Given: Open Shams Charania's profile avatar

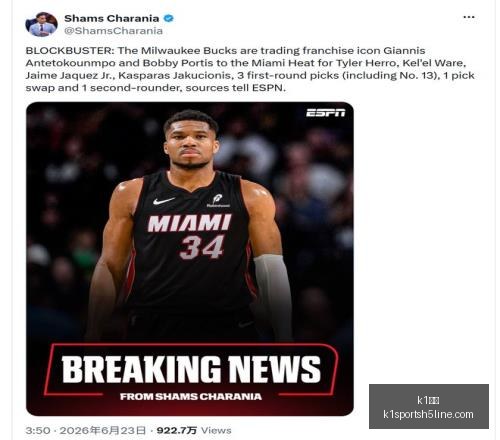Looking at the screenshot, I should tap(41, 24).
